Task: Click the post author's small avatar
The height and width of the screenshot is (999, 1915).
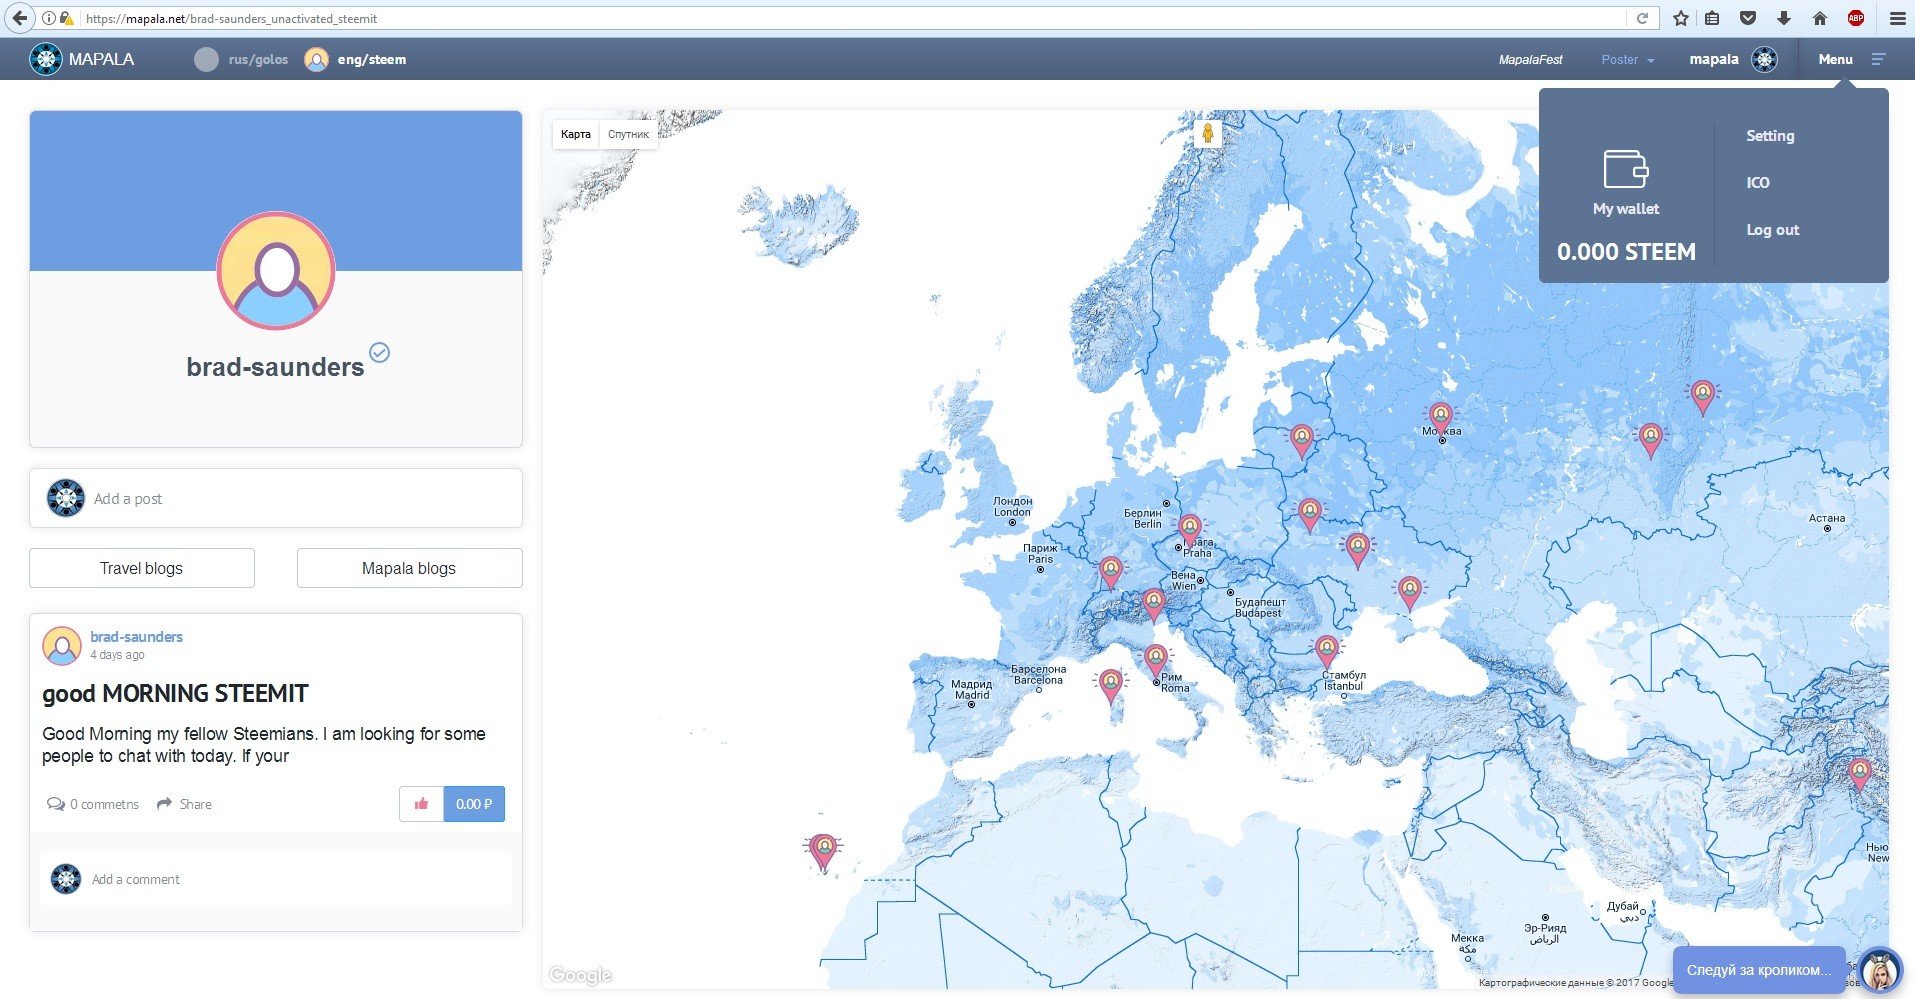Action: point(62,646)
